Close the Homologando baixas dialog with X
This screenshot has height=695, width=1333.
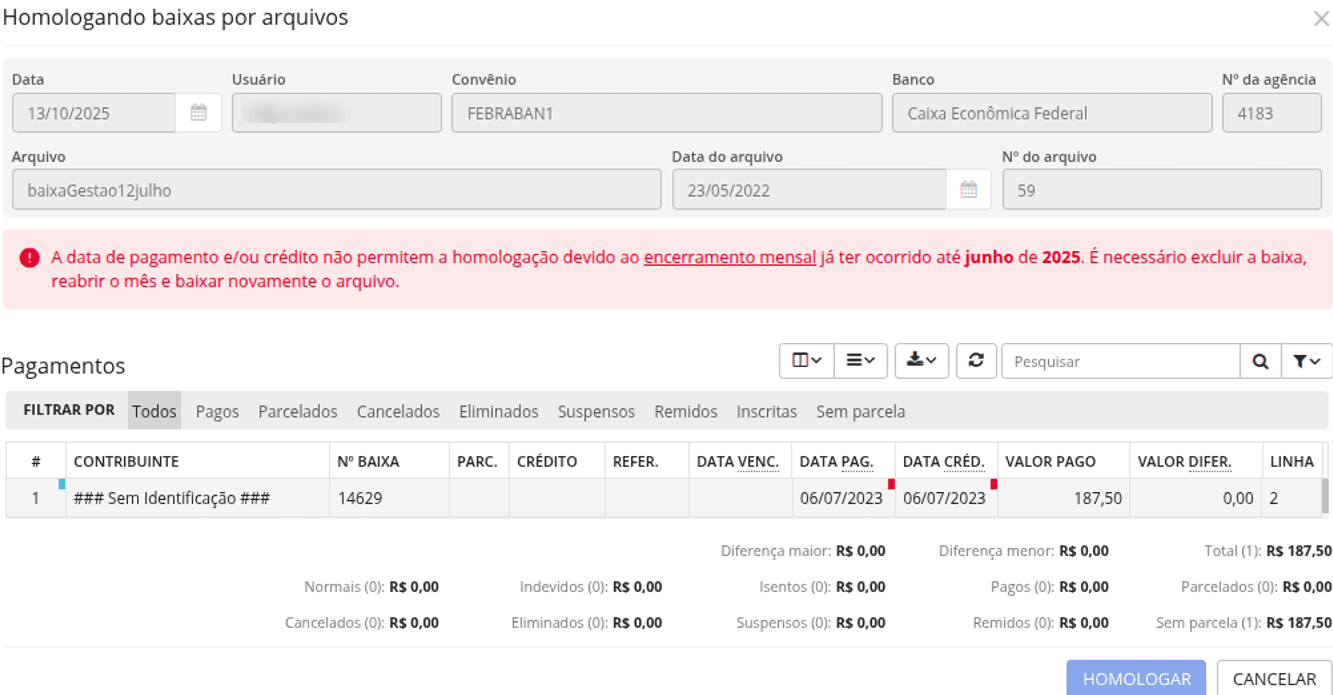1321,19
